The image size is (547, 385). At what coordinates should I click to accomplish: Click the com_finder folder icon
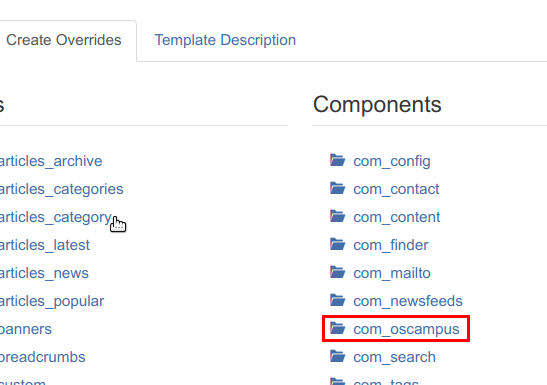pyautogui.click(x=337, y=244)
